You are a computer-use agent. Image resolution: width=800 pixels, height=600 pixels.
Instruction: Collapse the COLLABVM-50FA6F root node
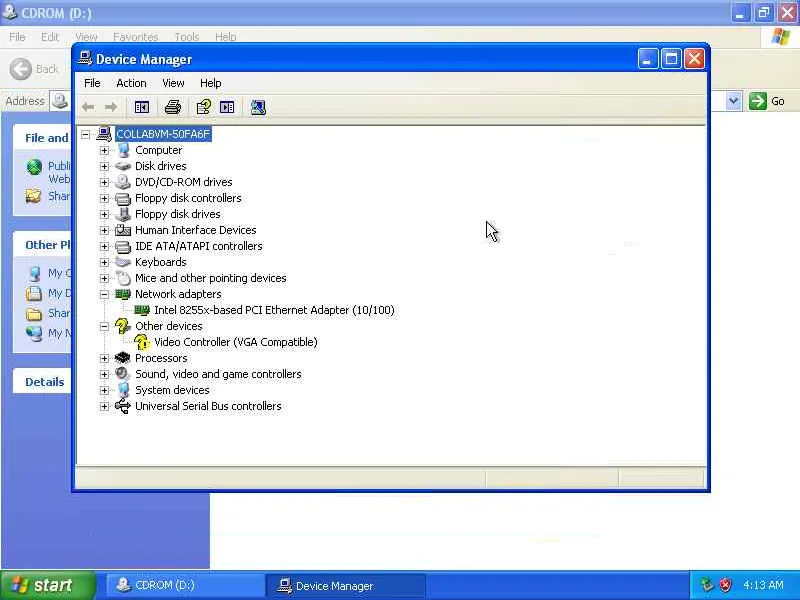(x=86, y=135)
